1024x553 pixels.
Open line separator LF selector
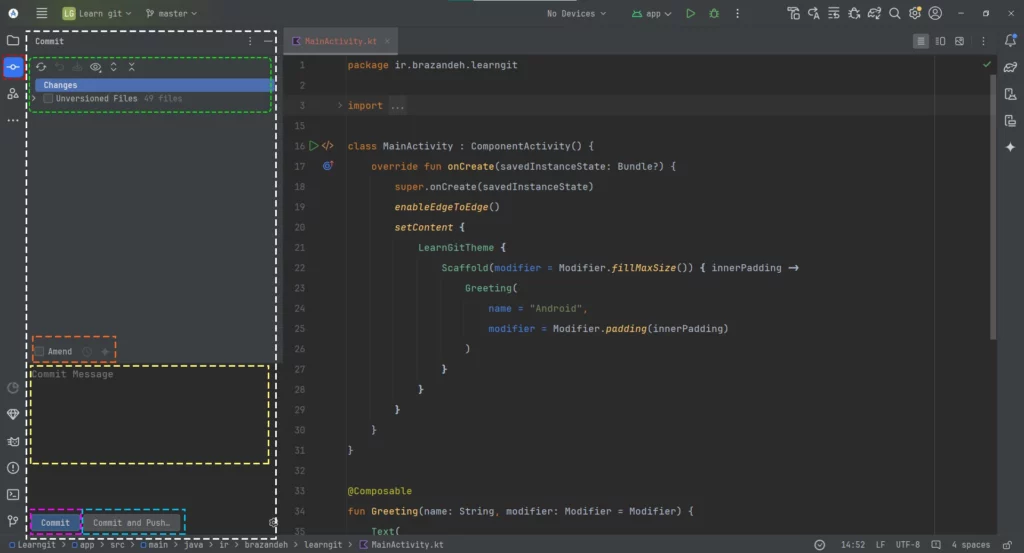(880, 545)
